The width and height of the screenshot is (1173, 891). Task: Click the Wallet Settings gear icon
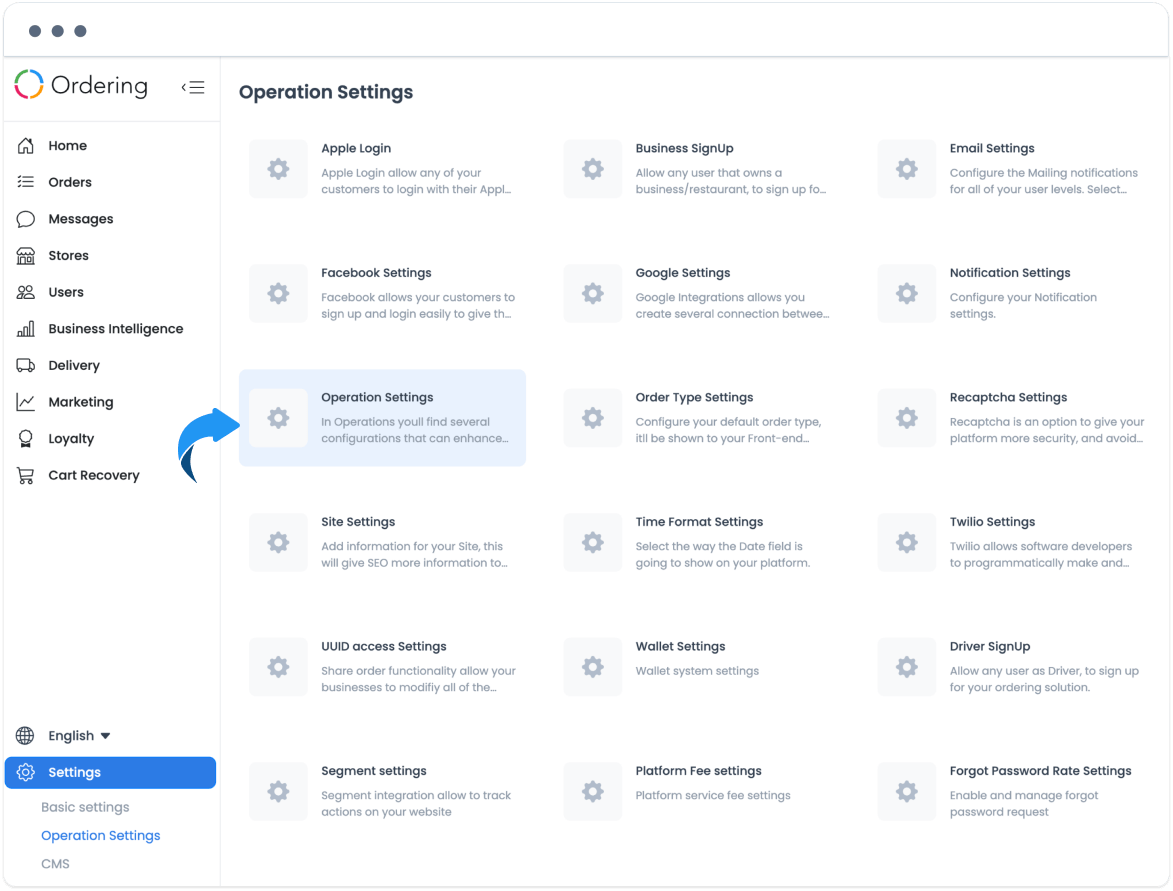coord(592,667)
